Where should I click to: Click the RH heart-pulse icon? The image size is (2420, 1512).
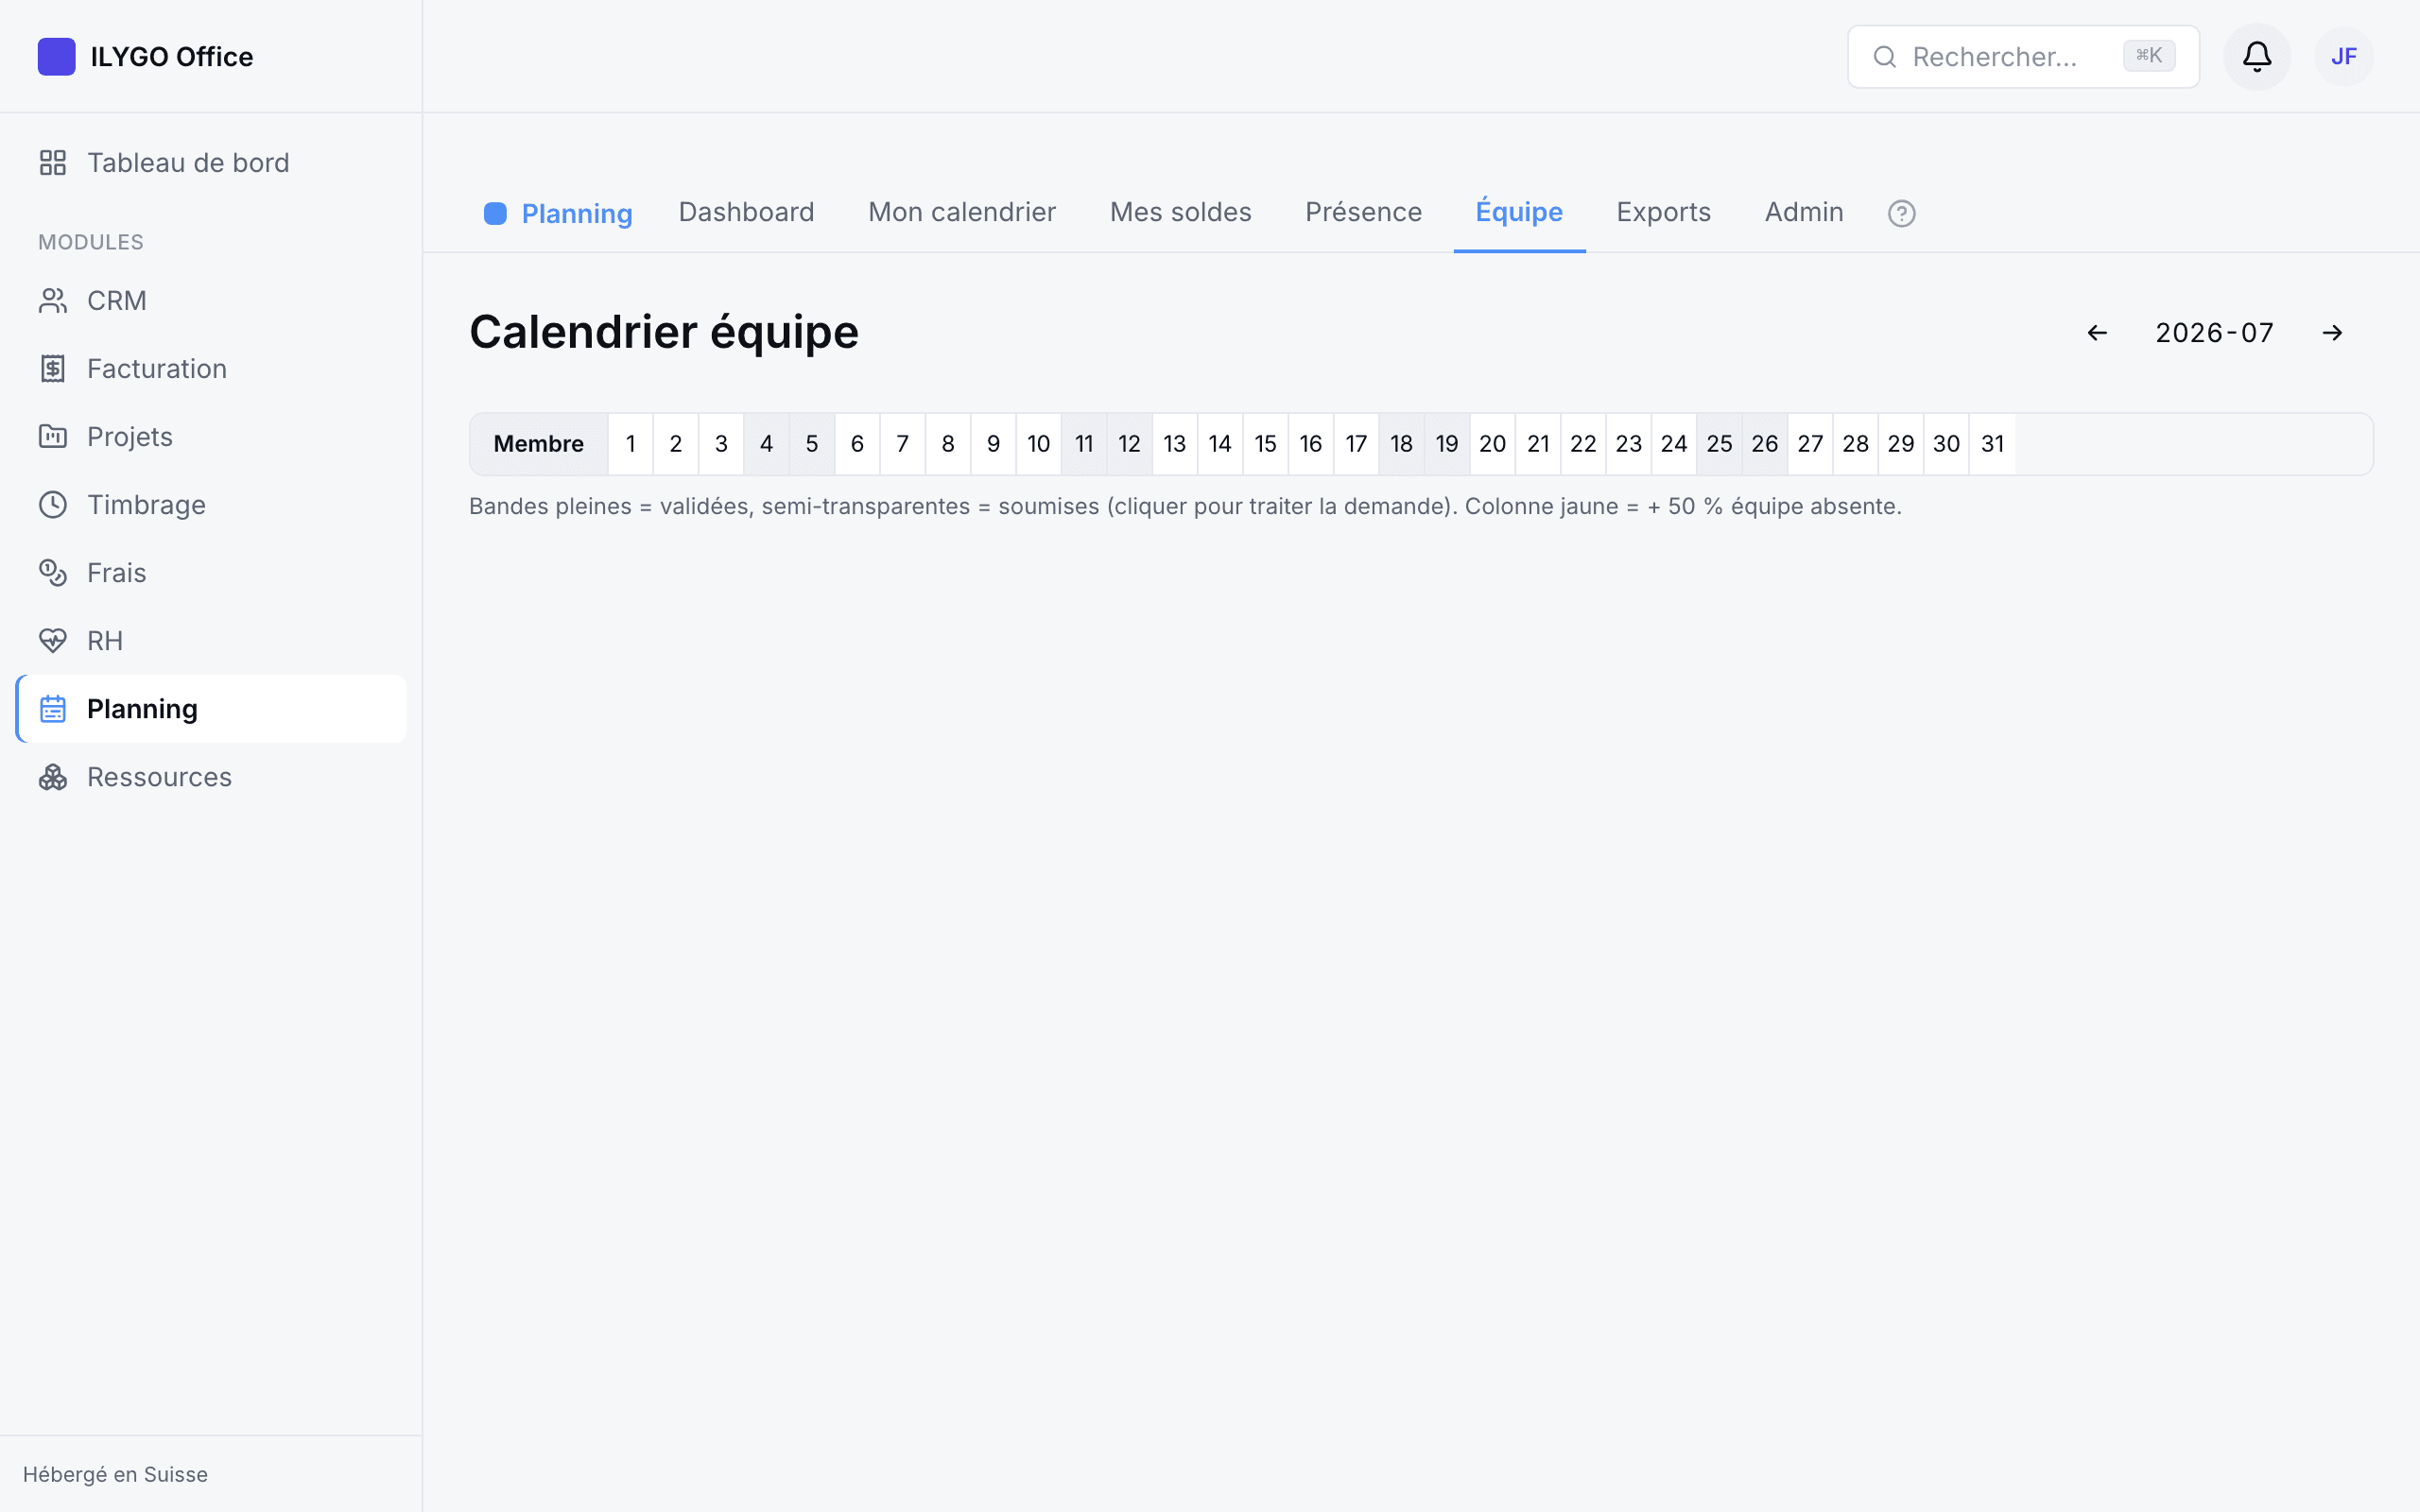(53, 640)
